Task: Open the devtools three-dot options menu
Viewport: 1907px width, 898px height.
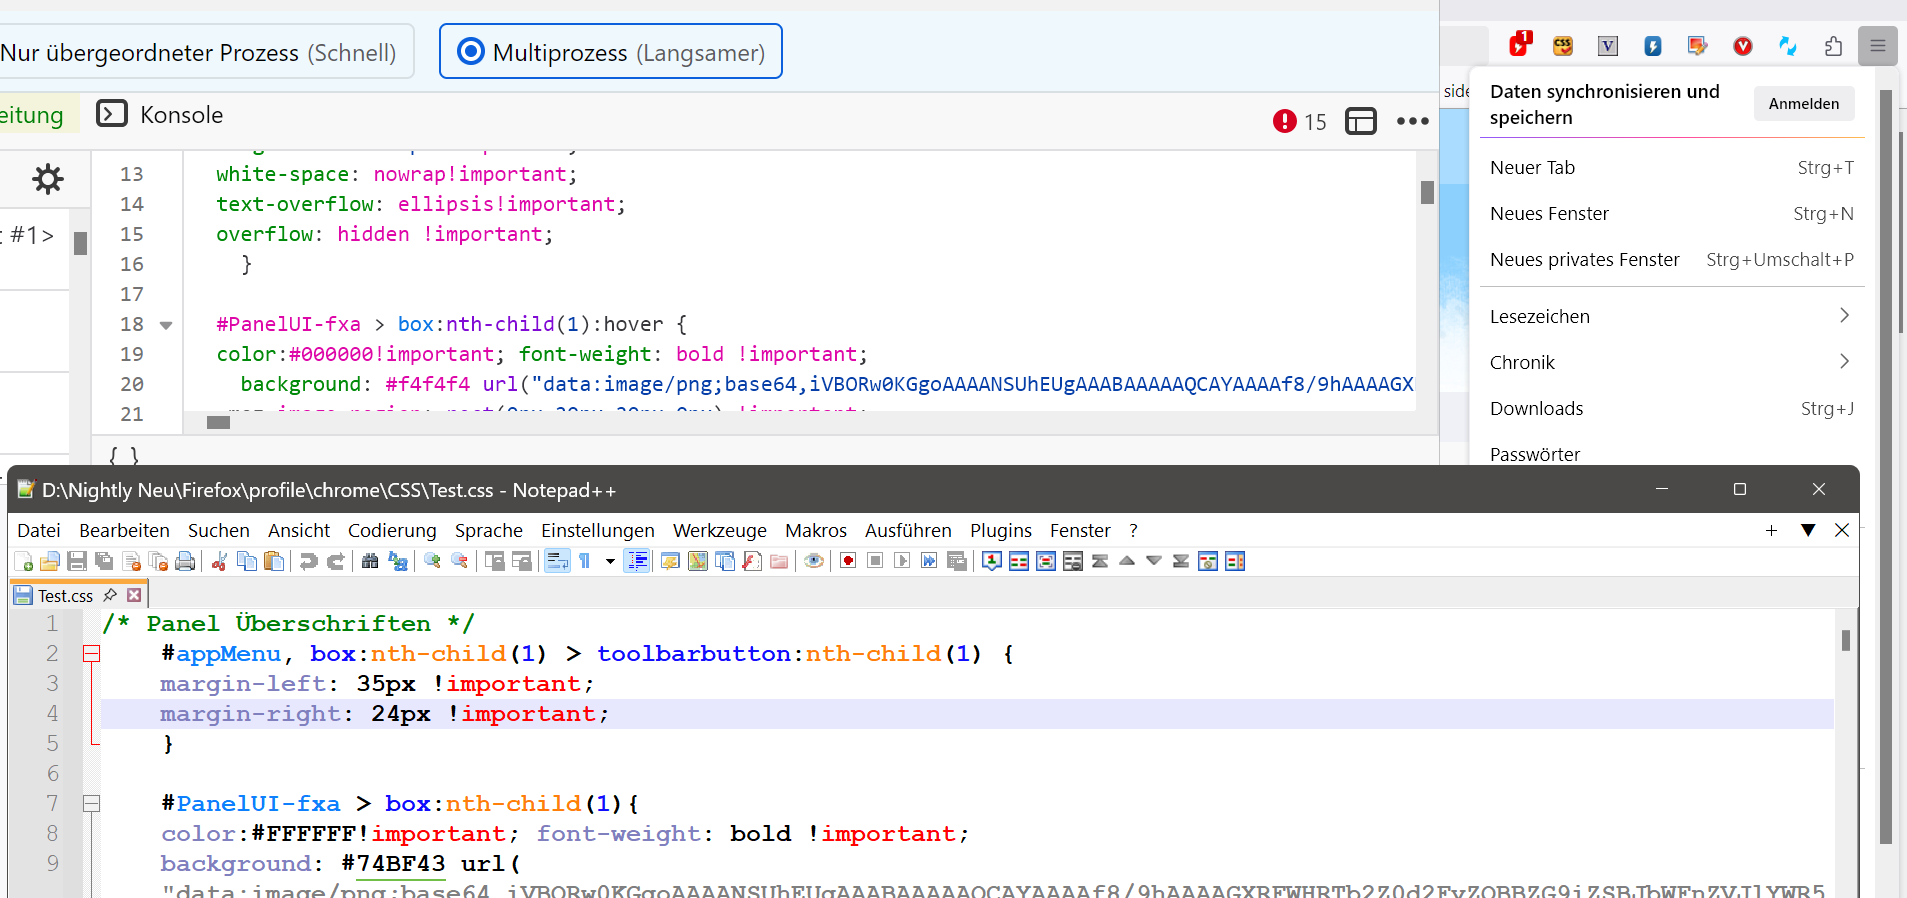Action: tap(1412, 121)
